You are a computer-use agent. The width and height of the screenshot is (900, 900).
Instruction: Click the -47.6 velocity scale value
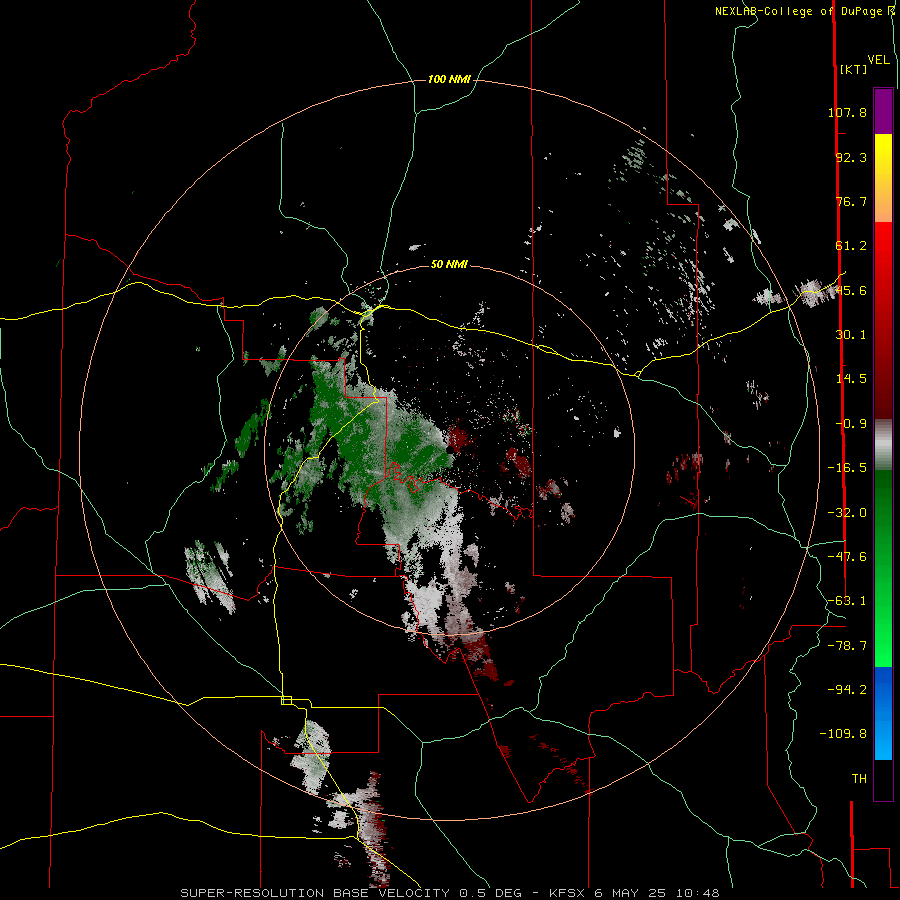click(x=847, y=557)
